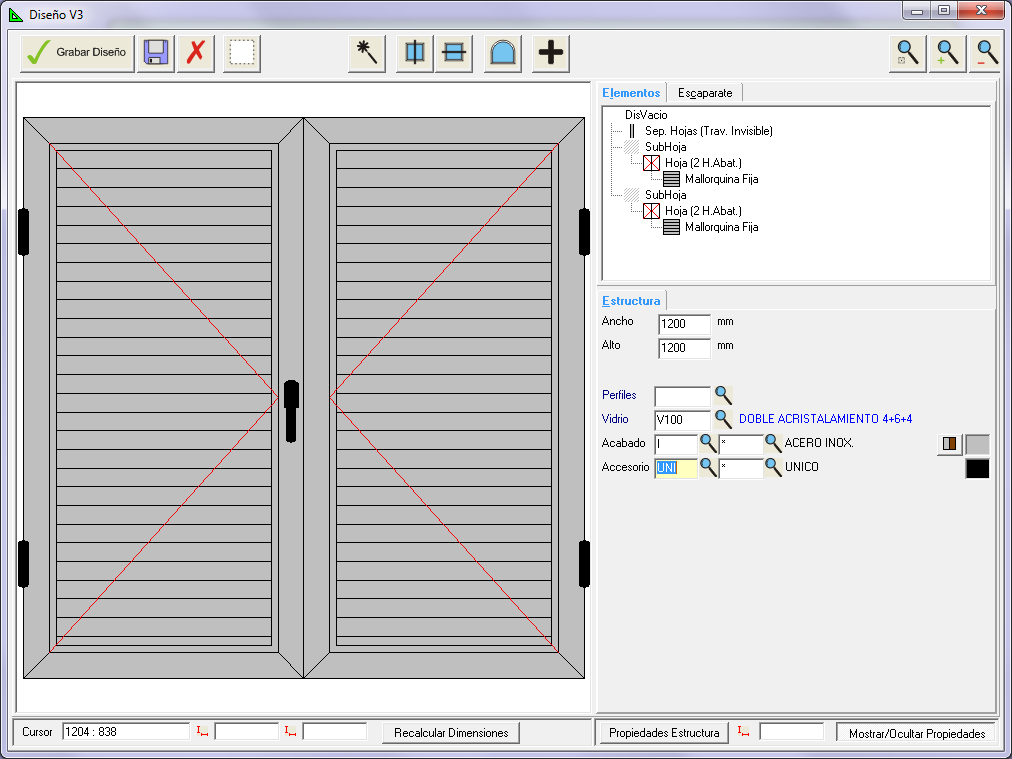The image size is (1012, 759).
Task: Click the black Accesorio color swatch
Action: click(977, 468)
